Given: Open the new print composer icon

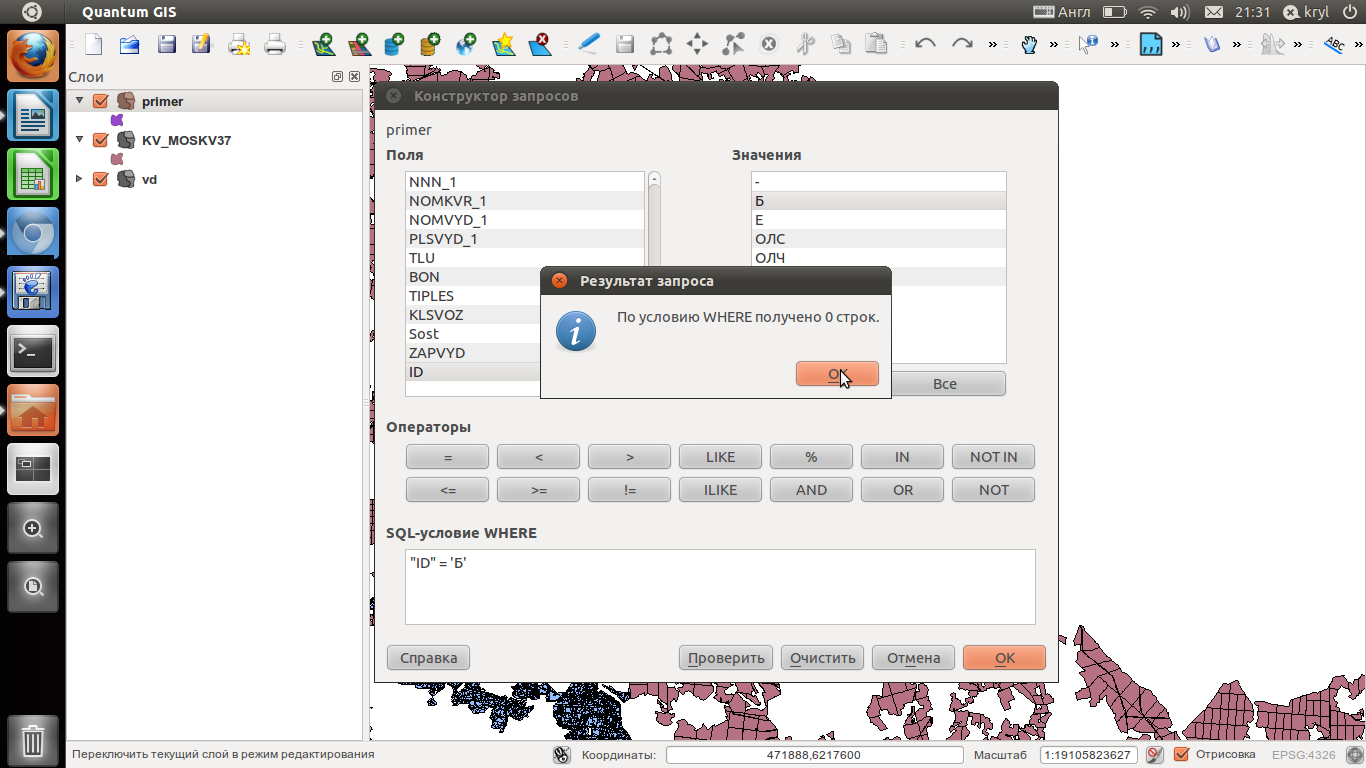Looking at the screenshot, I should coord(238,44).
